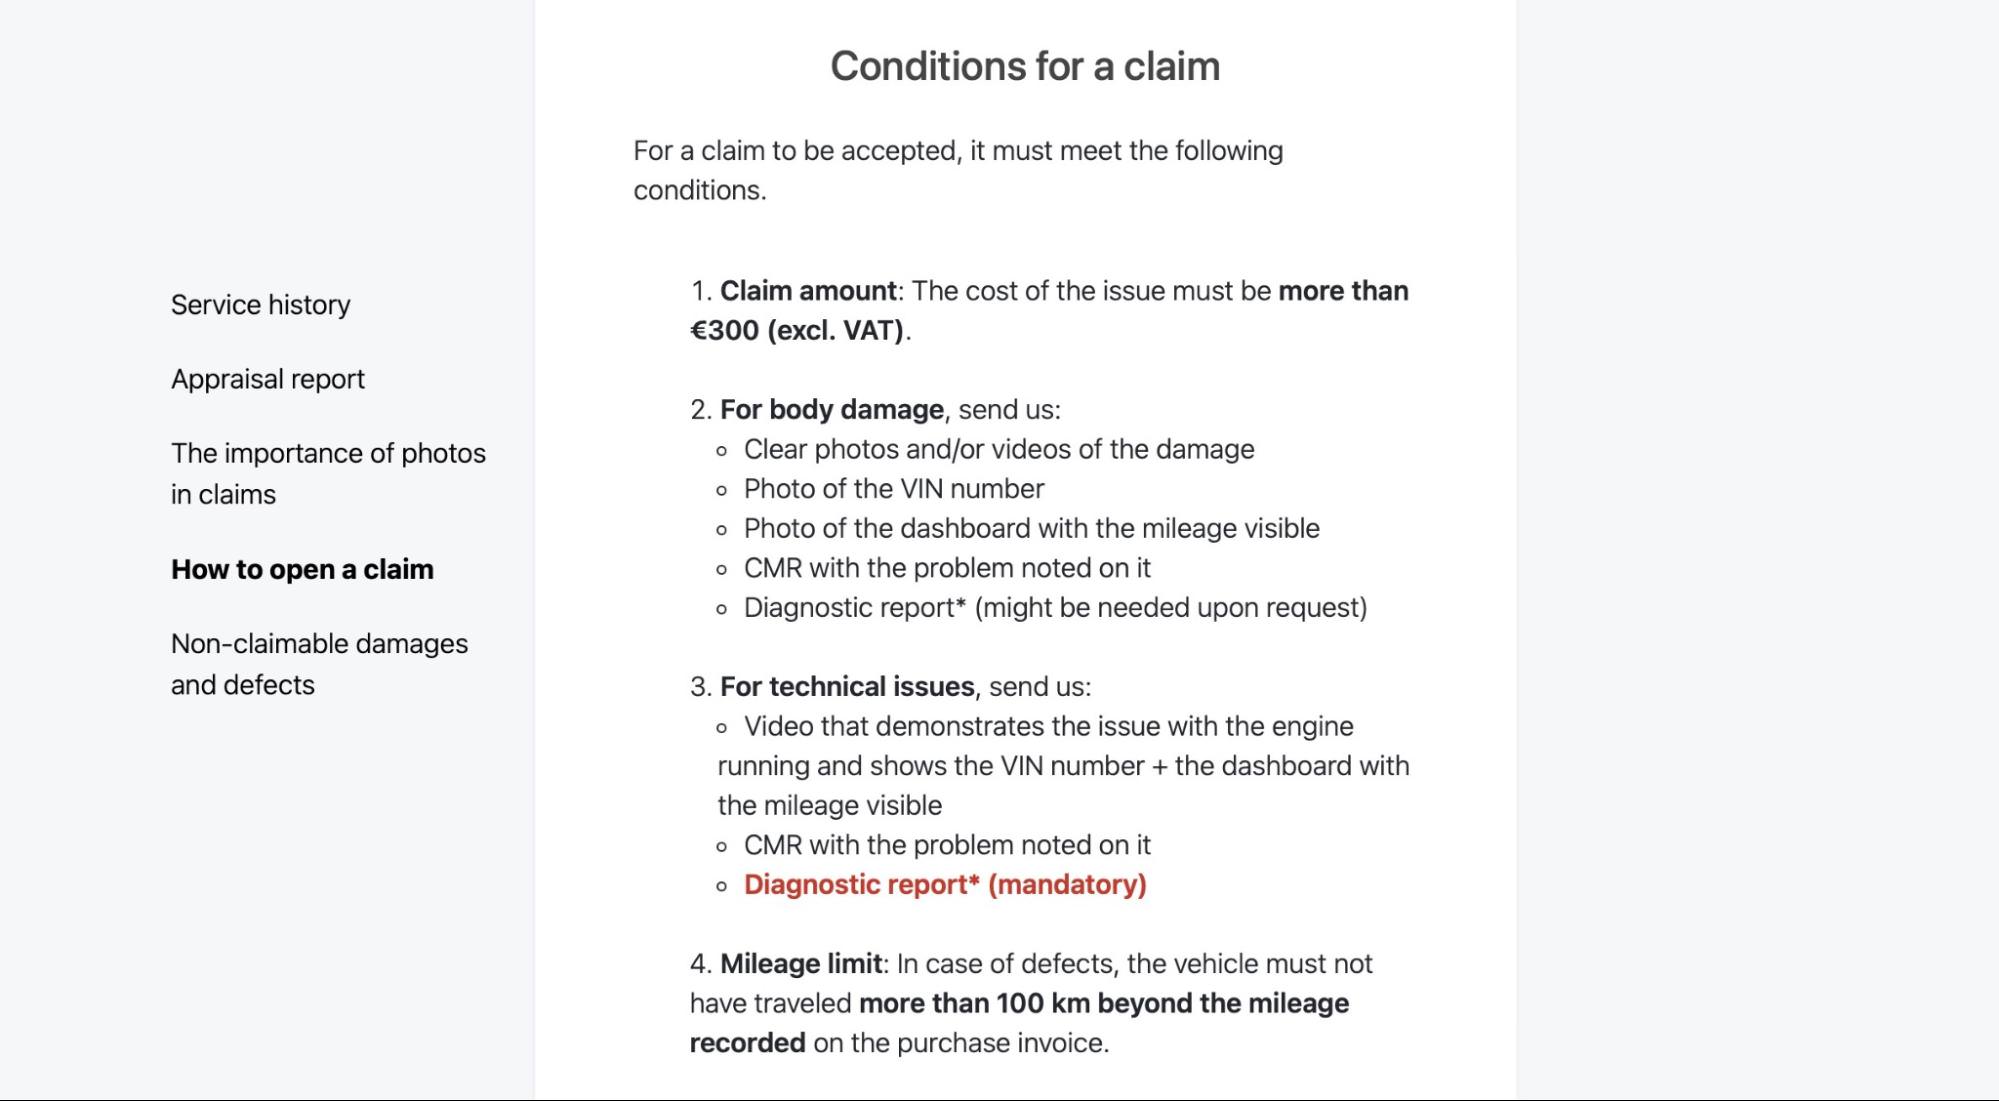This screenshot has width=1999, height=1101.
Task: Open 'The importance of photos in claims'
Action: 327,473
